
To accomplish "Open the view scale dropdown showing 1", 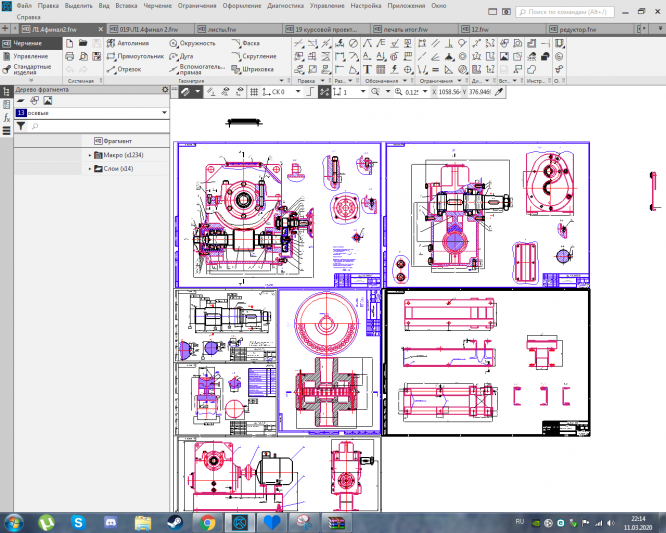I will click(x=363, y=92).
